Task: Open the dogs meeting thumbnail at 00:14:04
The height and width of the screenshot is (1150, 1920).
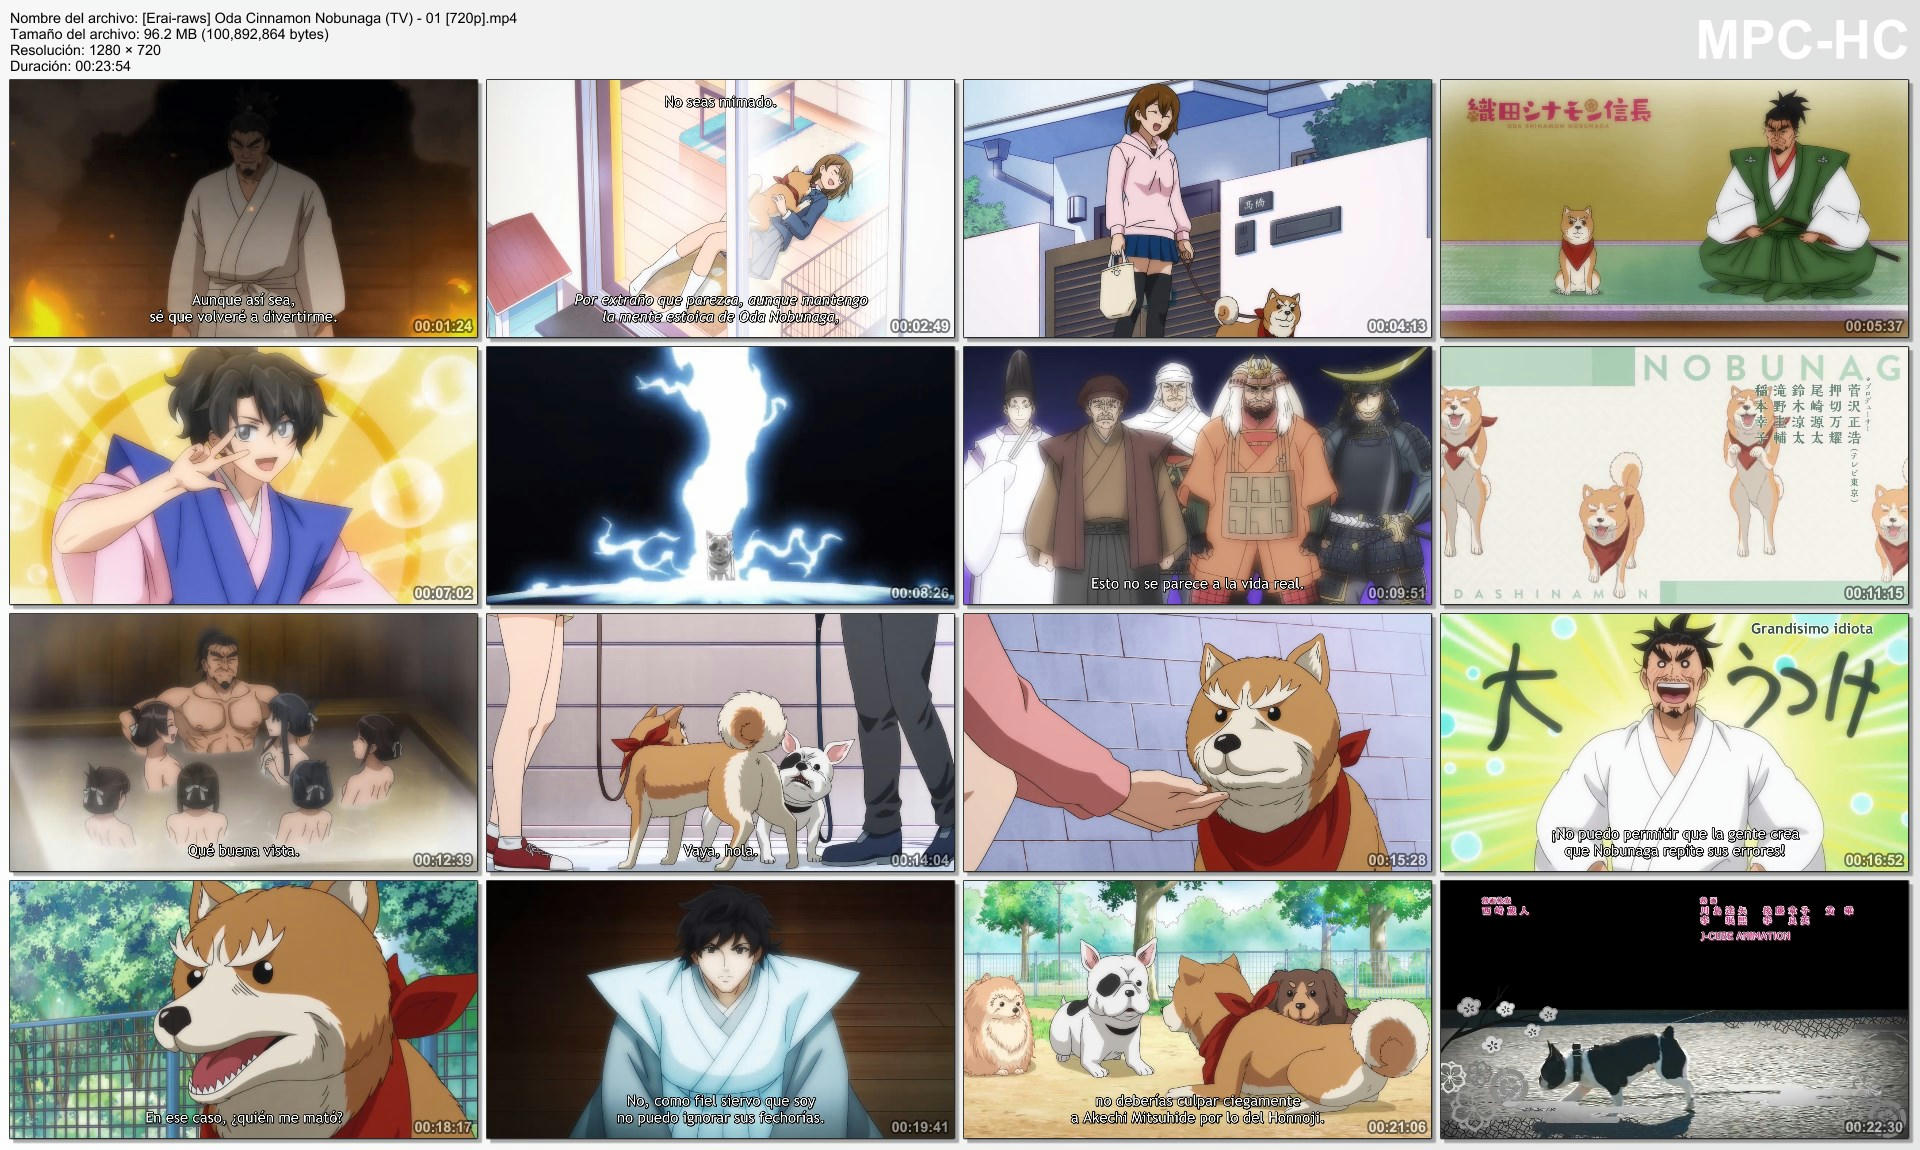Action: click(721, 743)
